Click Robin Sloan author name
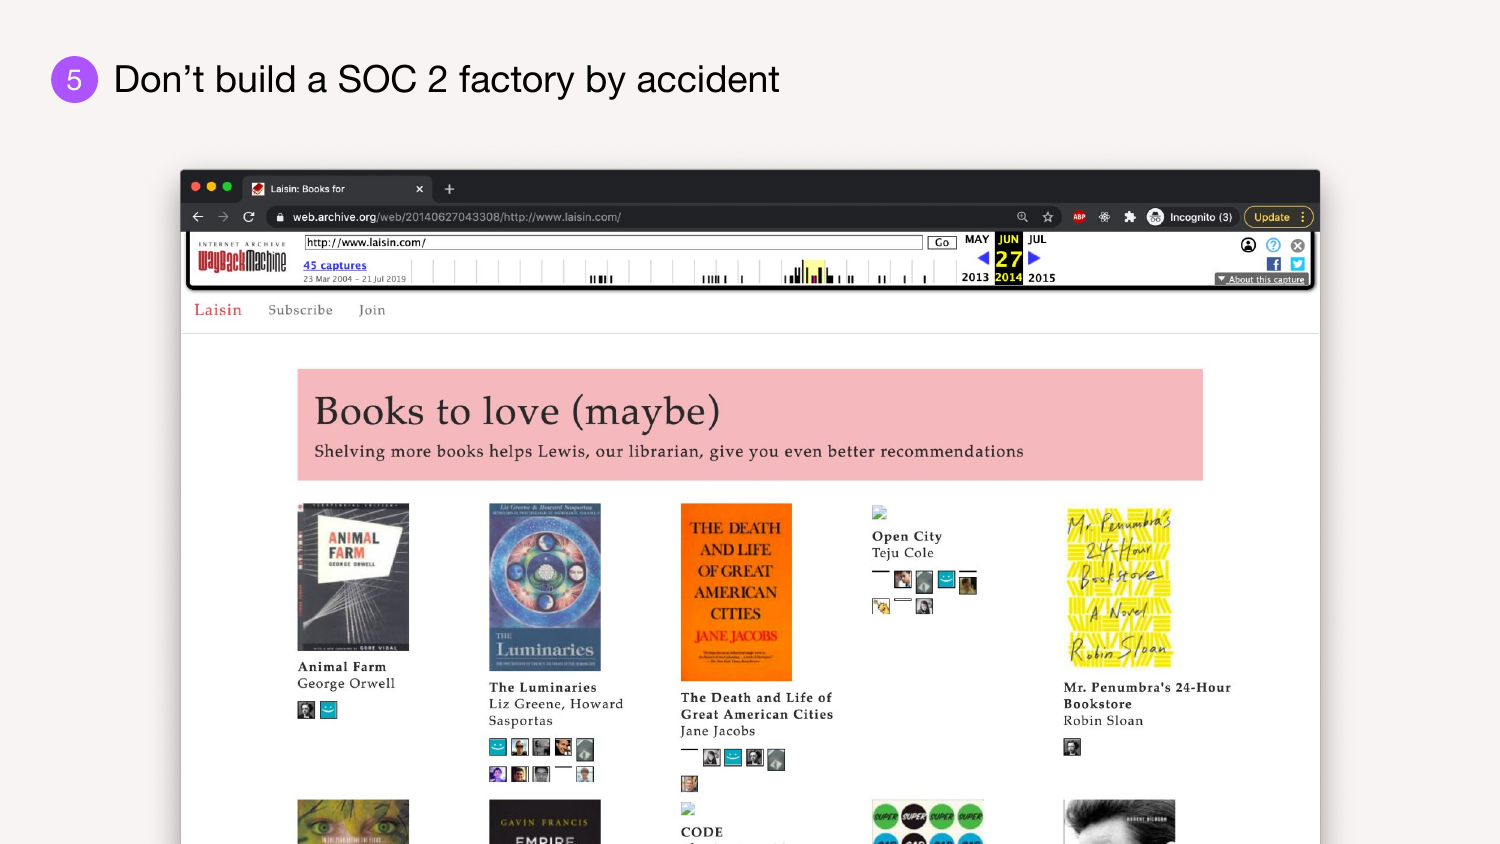Screen dimensions: 1500x844 point(1104,721)
